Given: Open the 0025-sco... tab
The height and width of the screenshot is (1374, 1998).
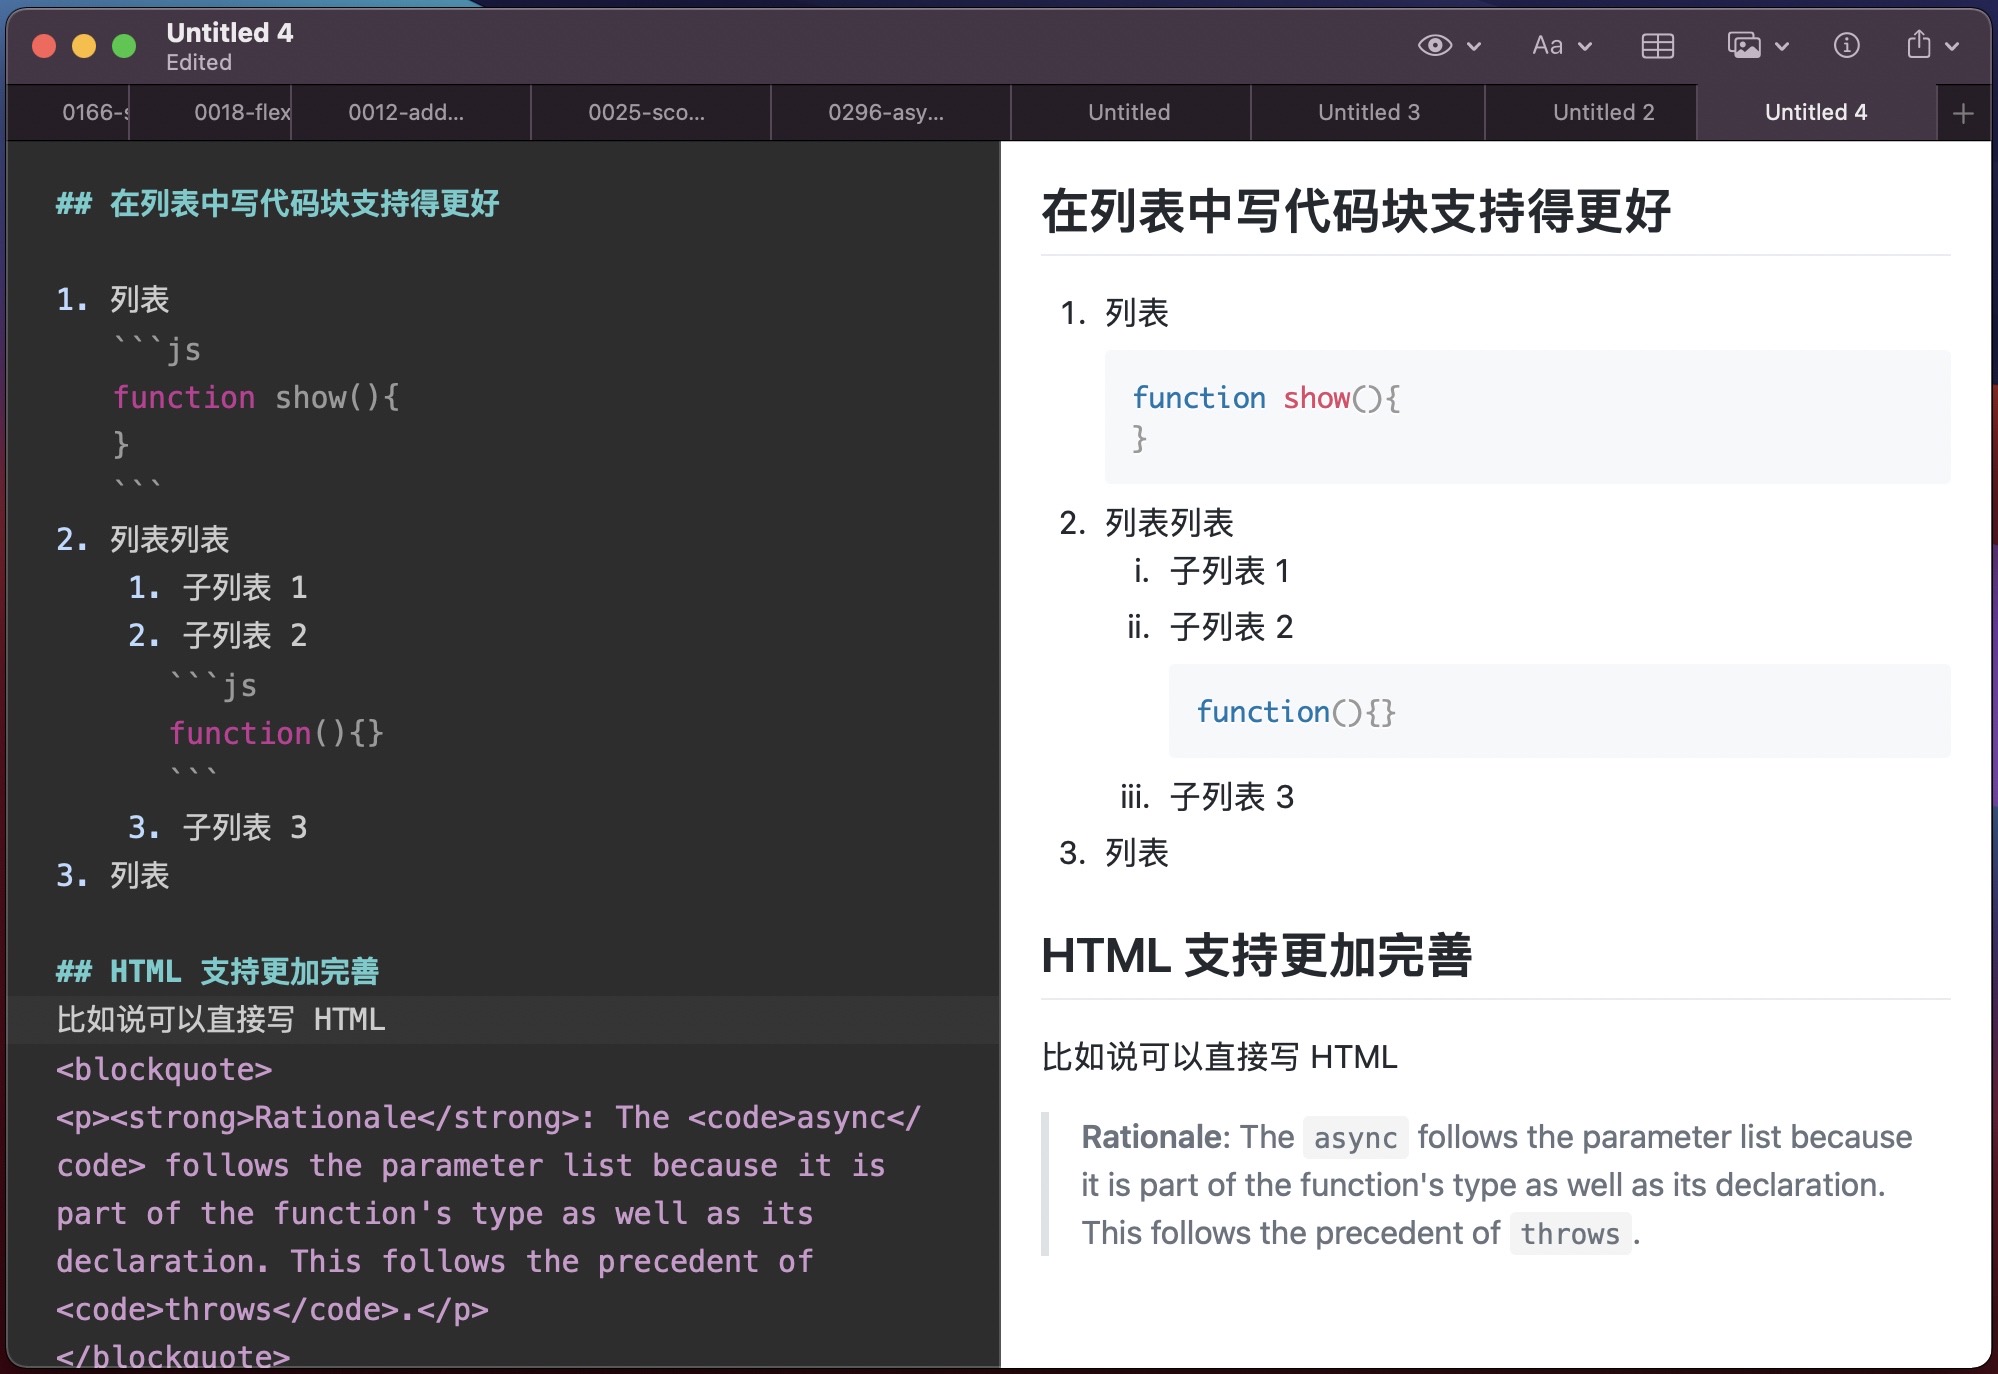Looking at the screenshot, I should pos(646,113).
